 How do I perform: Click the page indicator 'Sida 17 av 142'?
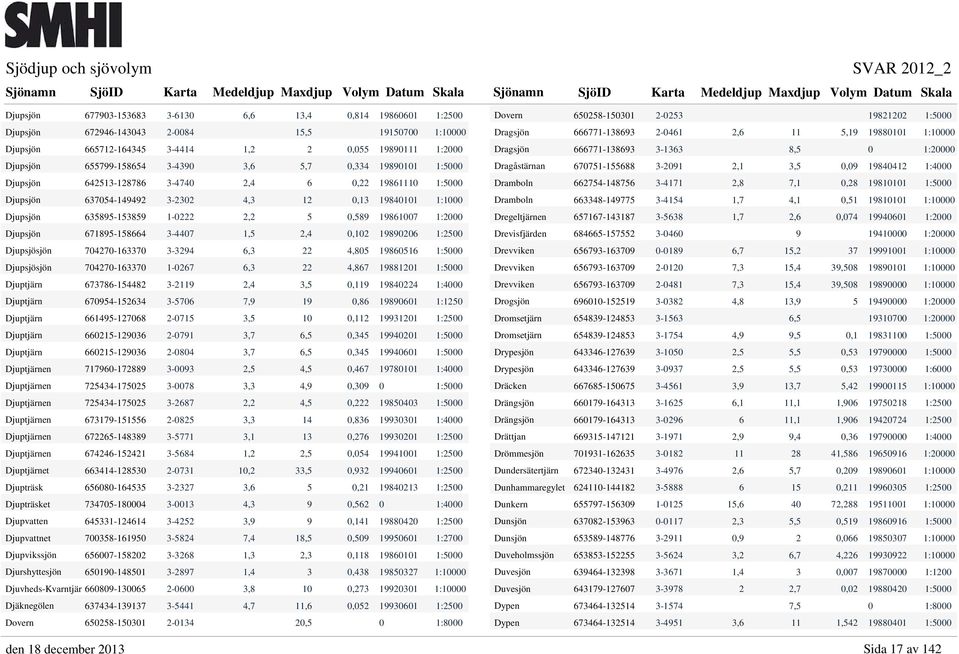(903, 648)
